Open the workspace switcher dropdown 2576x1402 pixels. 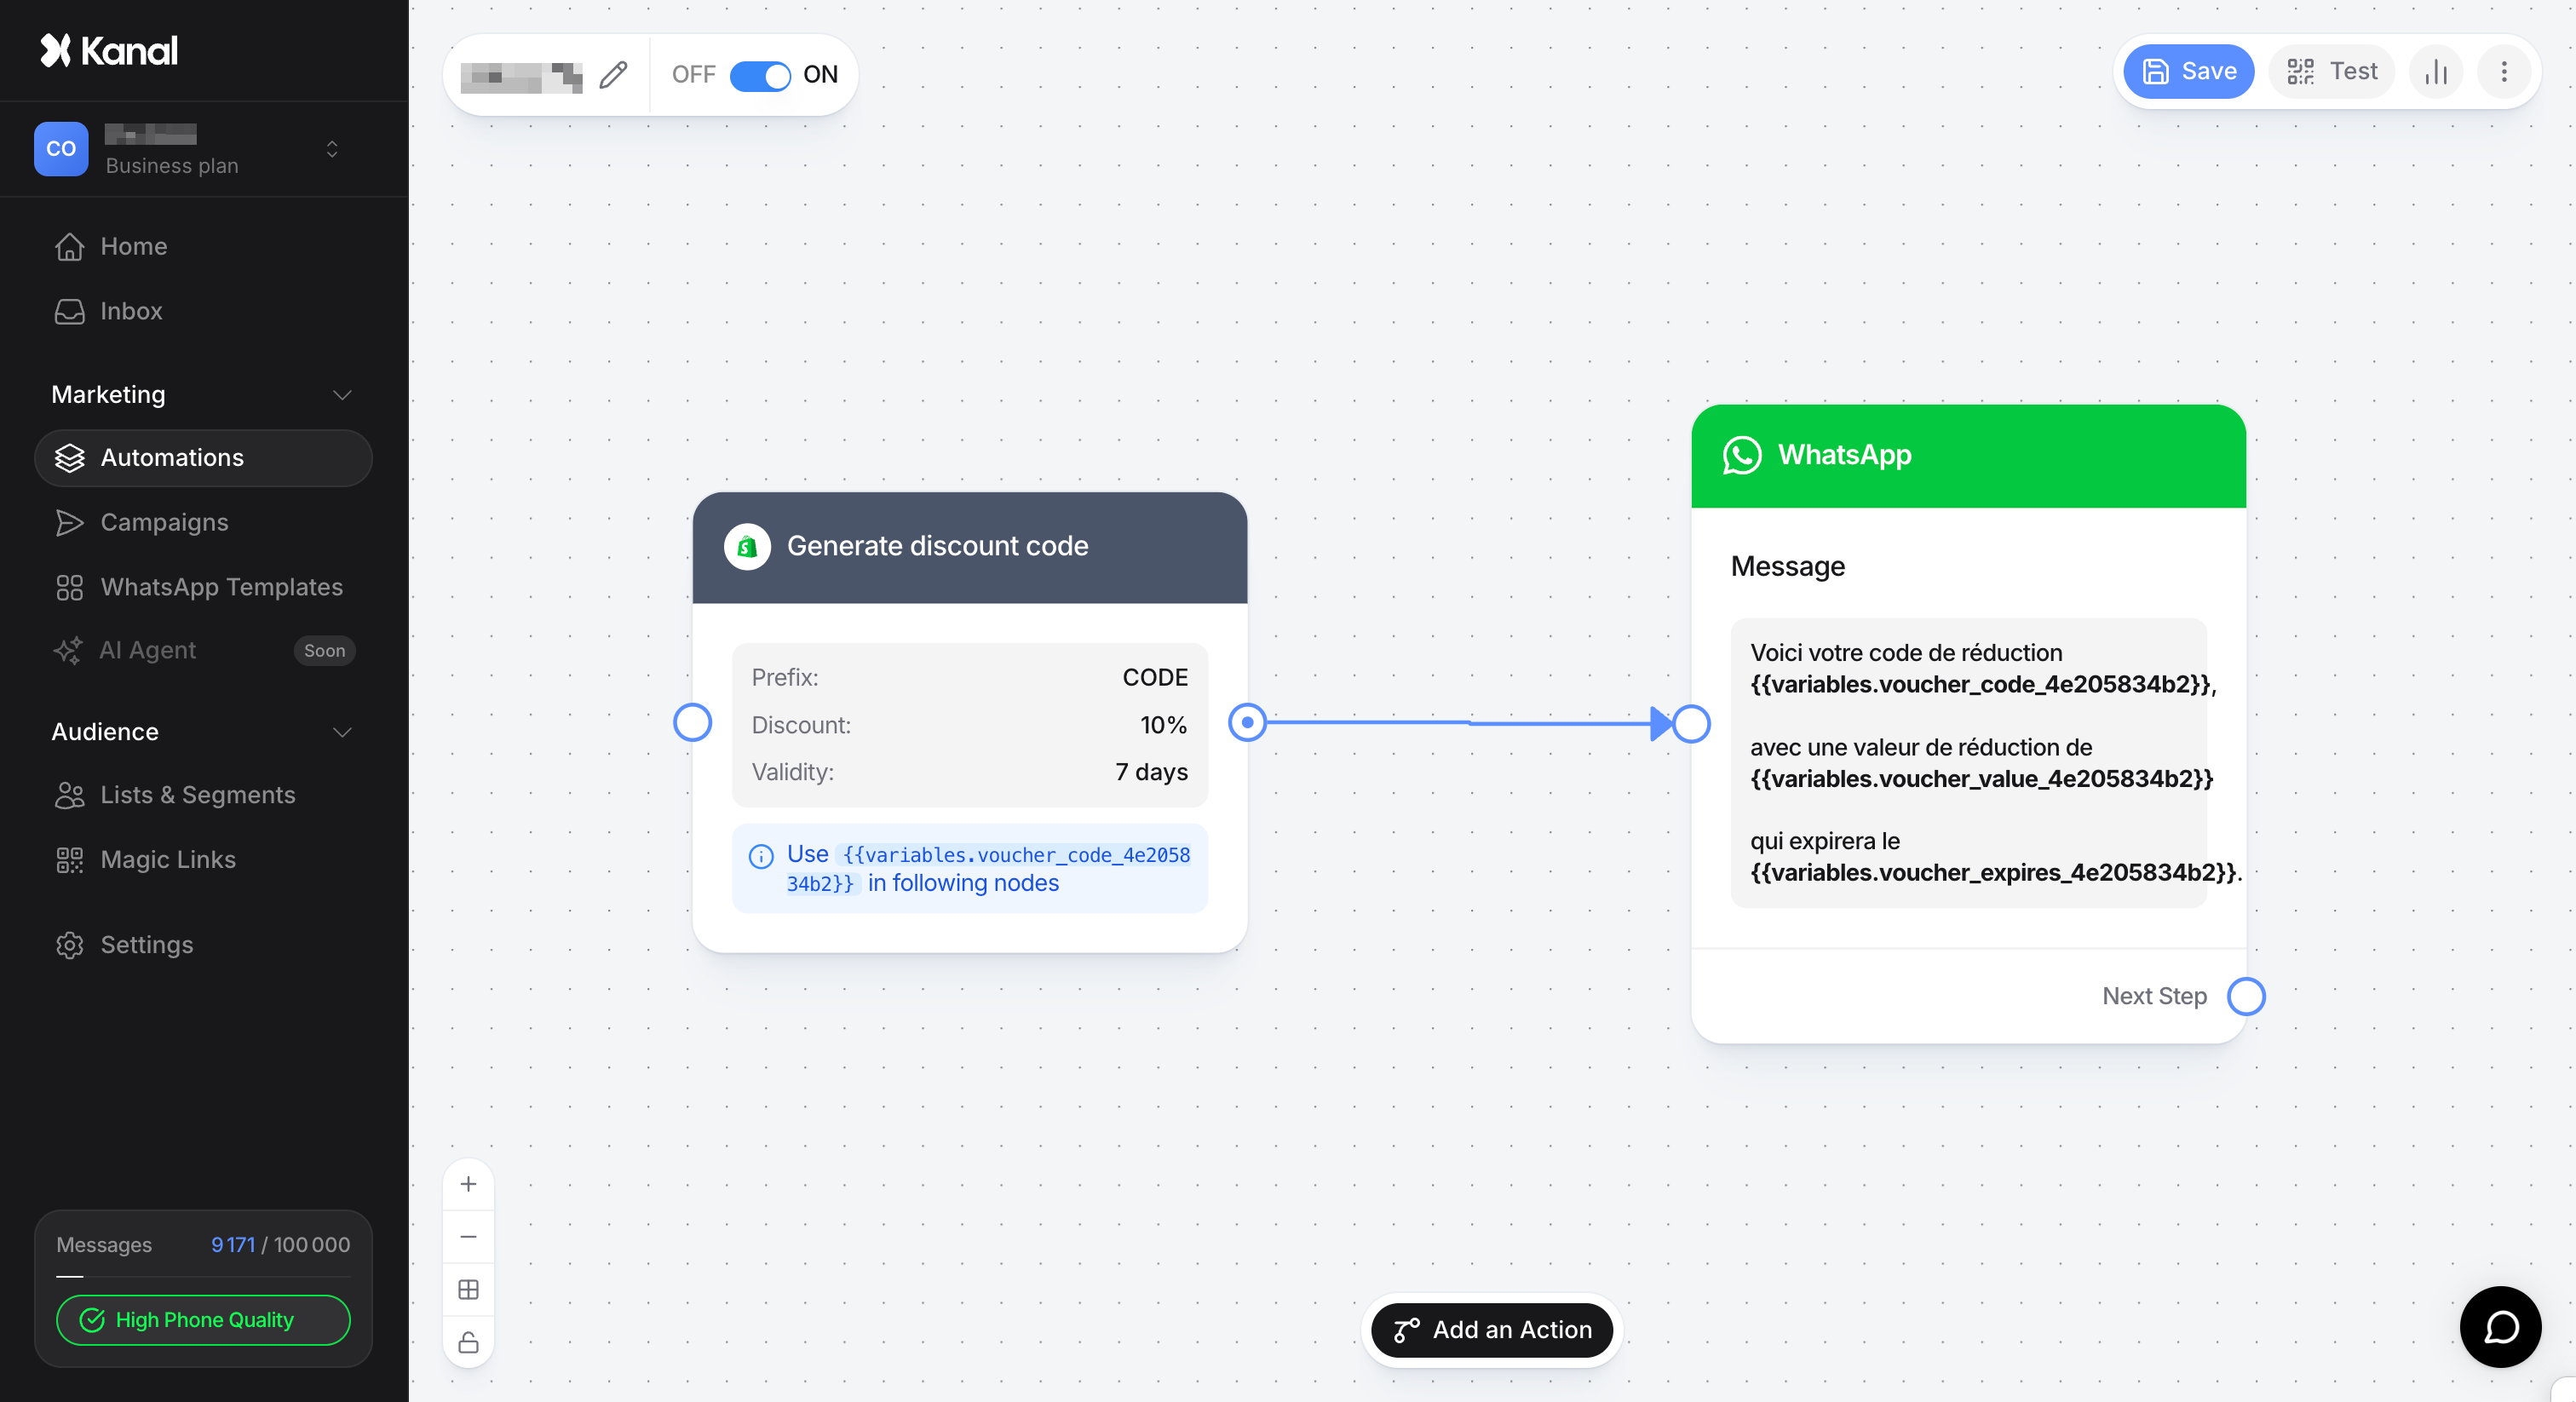332,148
